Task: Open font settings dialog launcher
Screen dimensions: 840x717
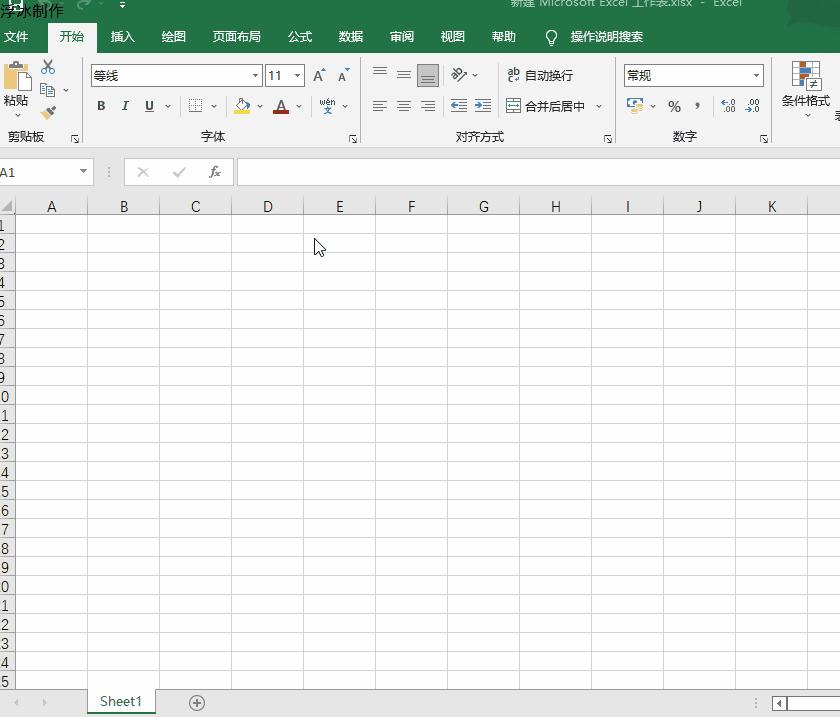Action: tap(352, 139)
